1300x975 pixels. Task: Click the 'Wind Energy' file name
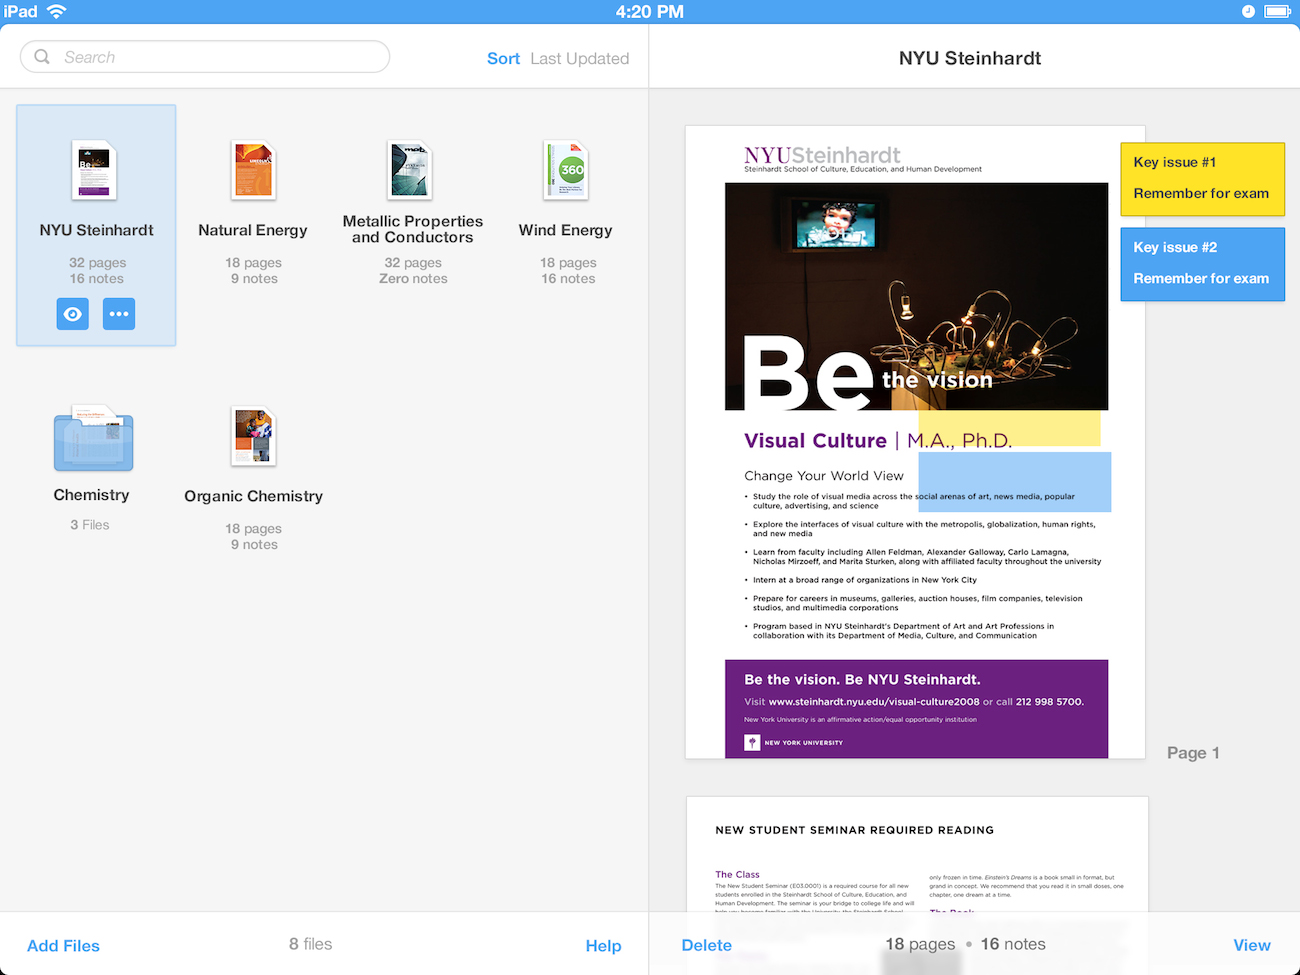pyautogui.click(x=566, y=230)
